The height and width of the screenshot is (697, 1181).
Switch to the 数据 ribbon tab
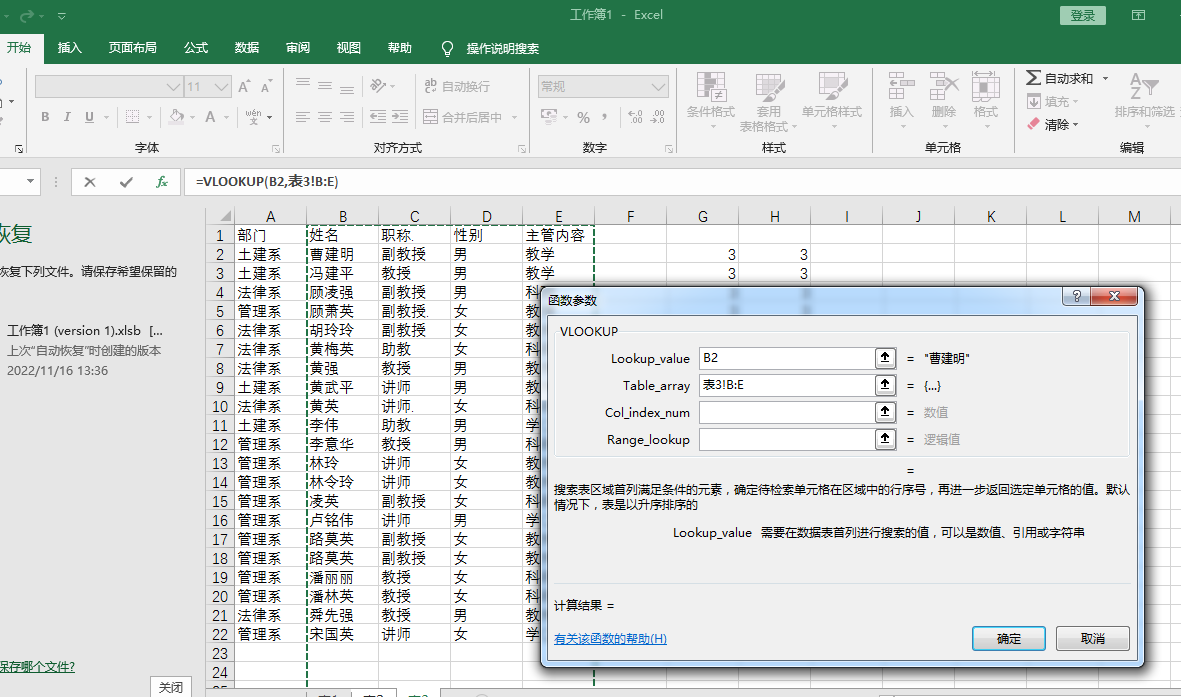click(246, 47)
